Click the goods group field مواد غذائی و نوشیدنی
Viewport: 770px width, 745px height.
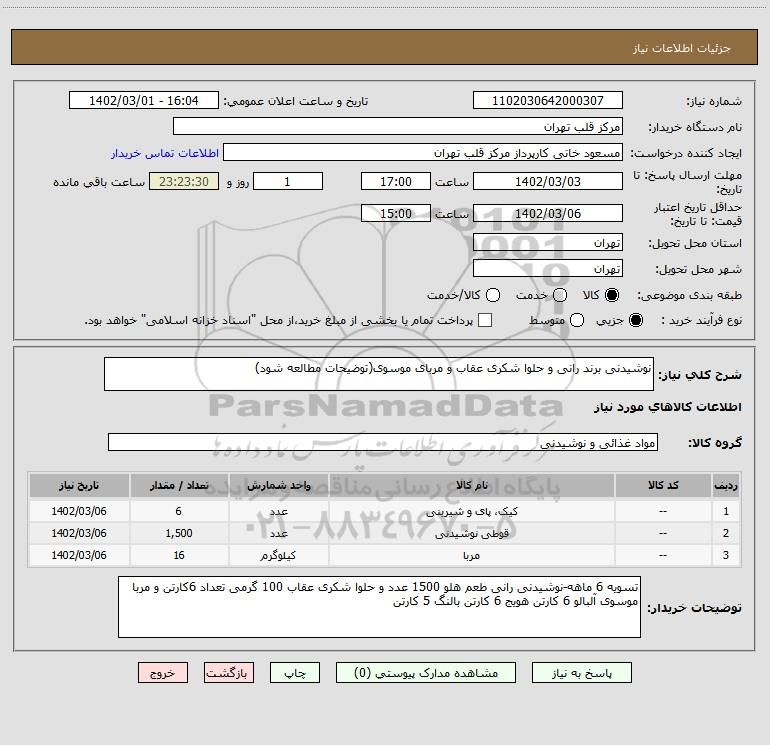click(x=383, y=442)
